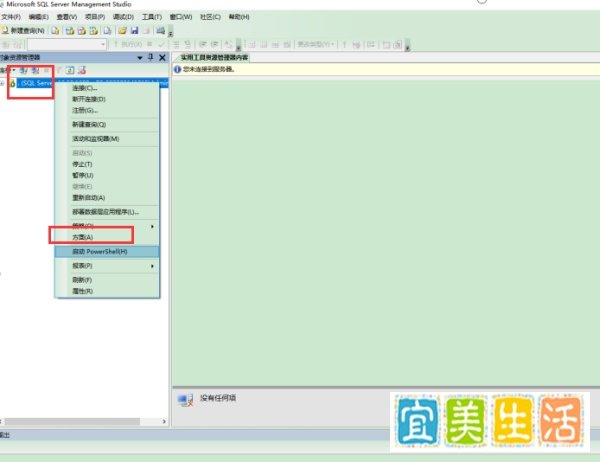
Task: Click the Filter icon in Object Explorer
Action: click(x=59, y=70)
